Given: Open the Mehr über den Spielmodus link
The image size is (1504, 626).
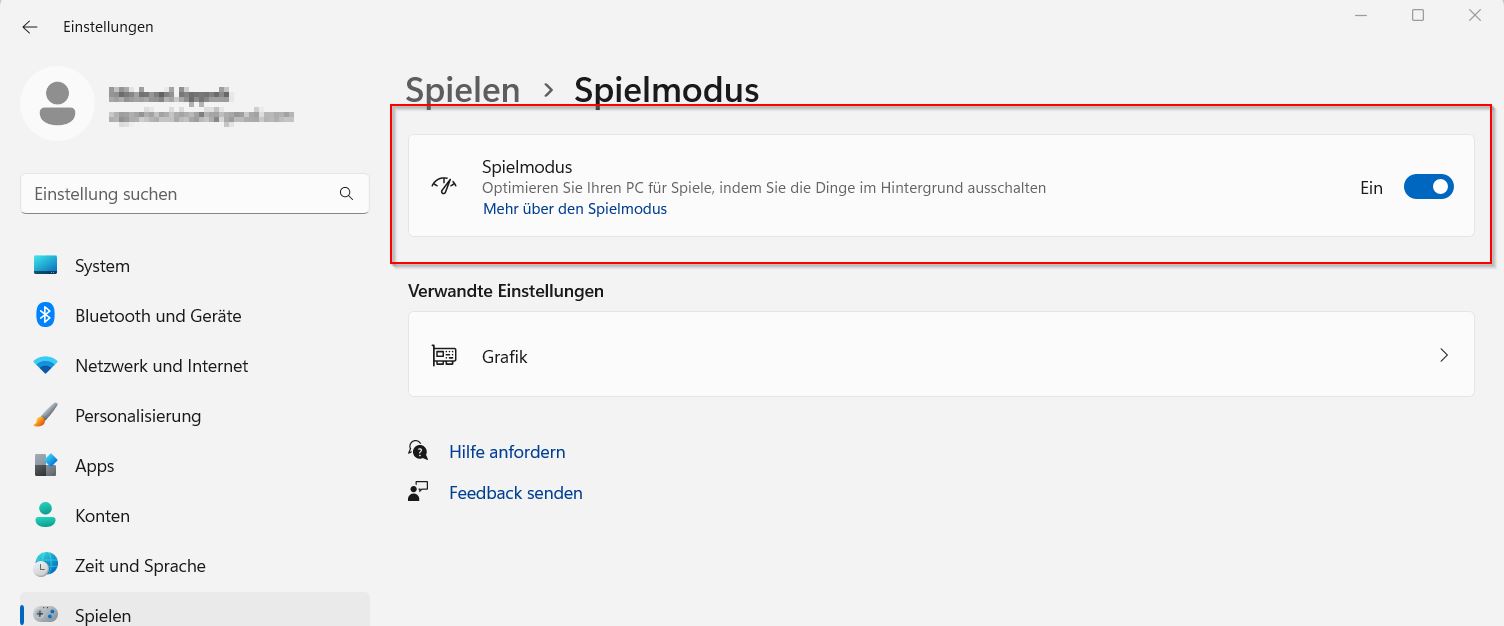Looking at the screenshot, I should click(x=574, y=209).
